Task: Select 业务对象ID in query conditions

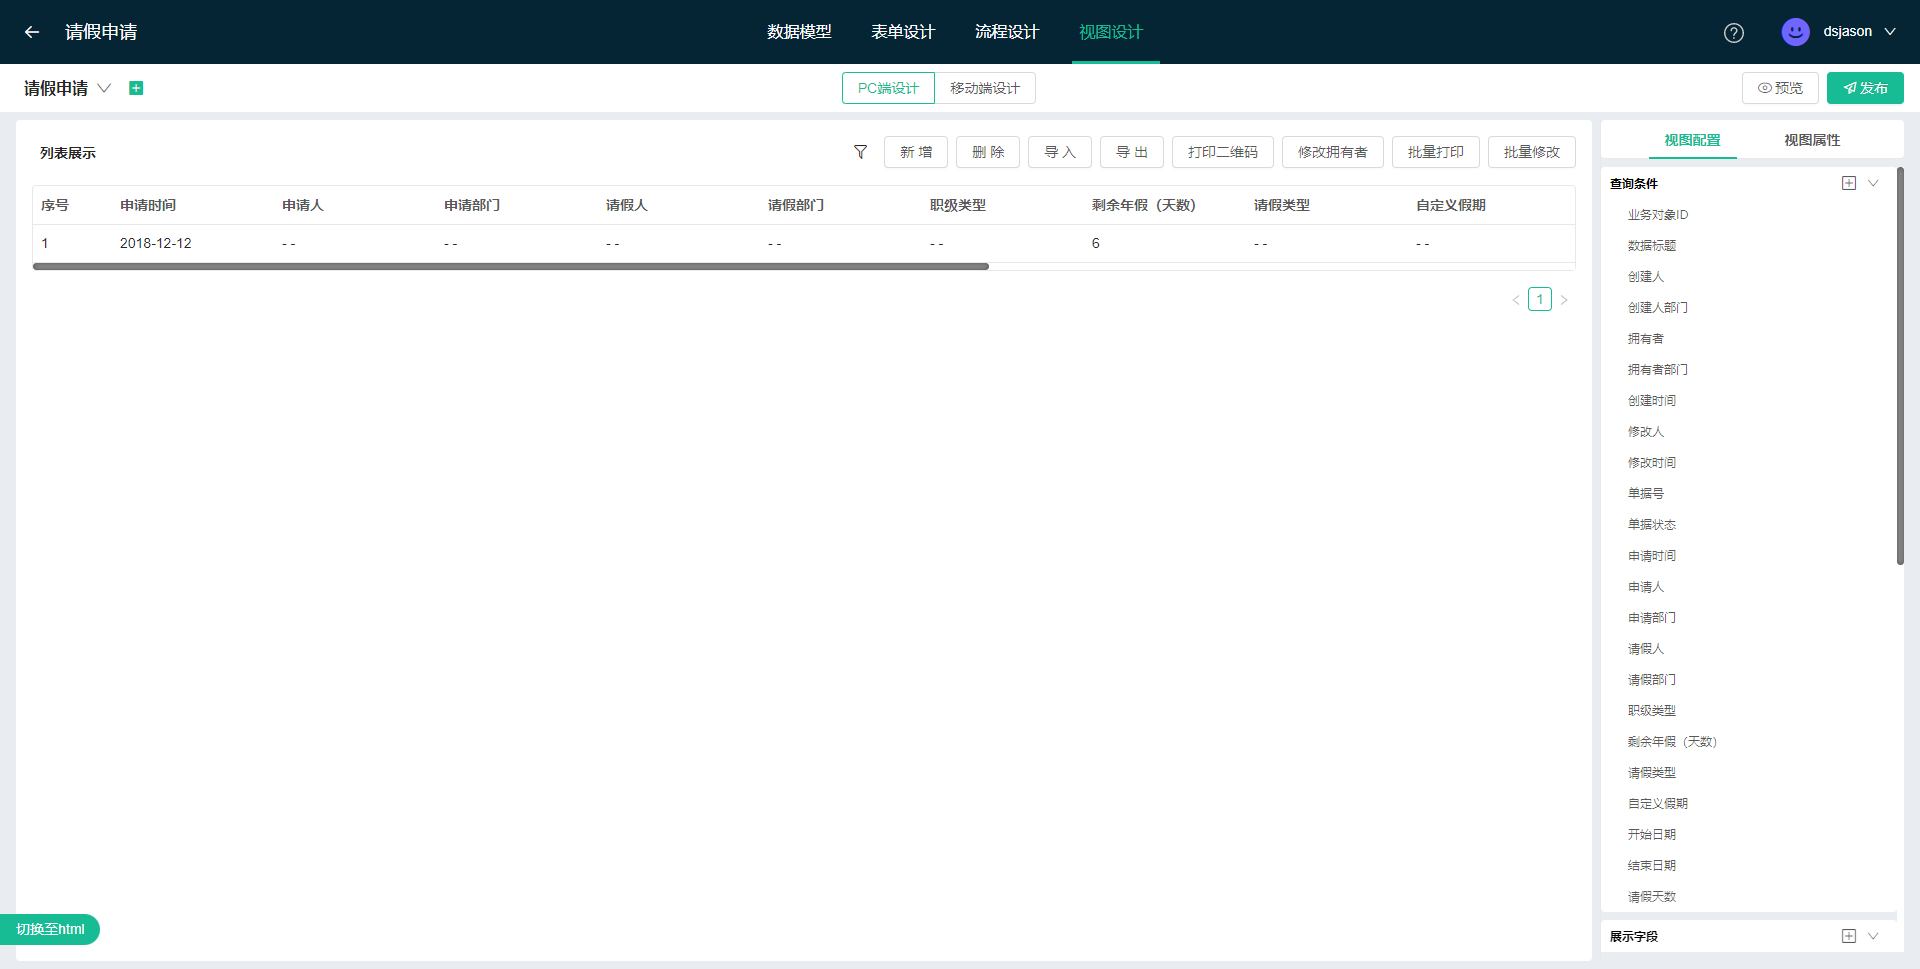Action: [1658, 215]
